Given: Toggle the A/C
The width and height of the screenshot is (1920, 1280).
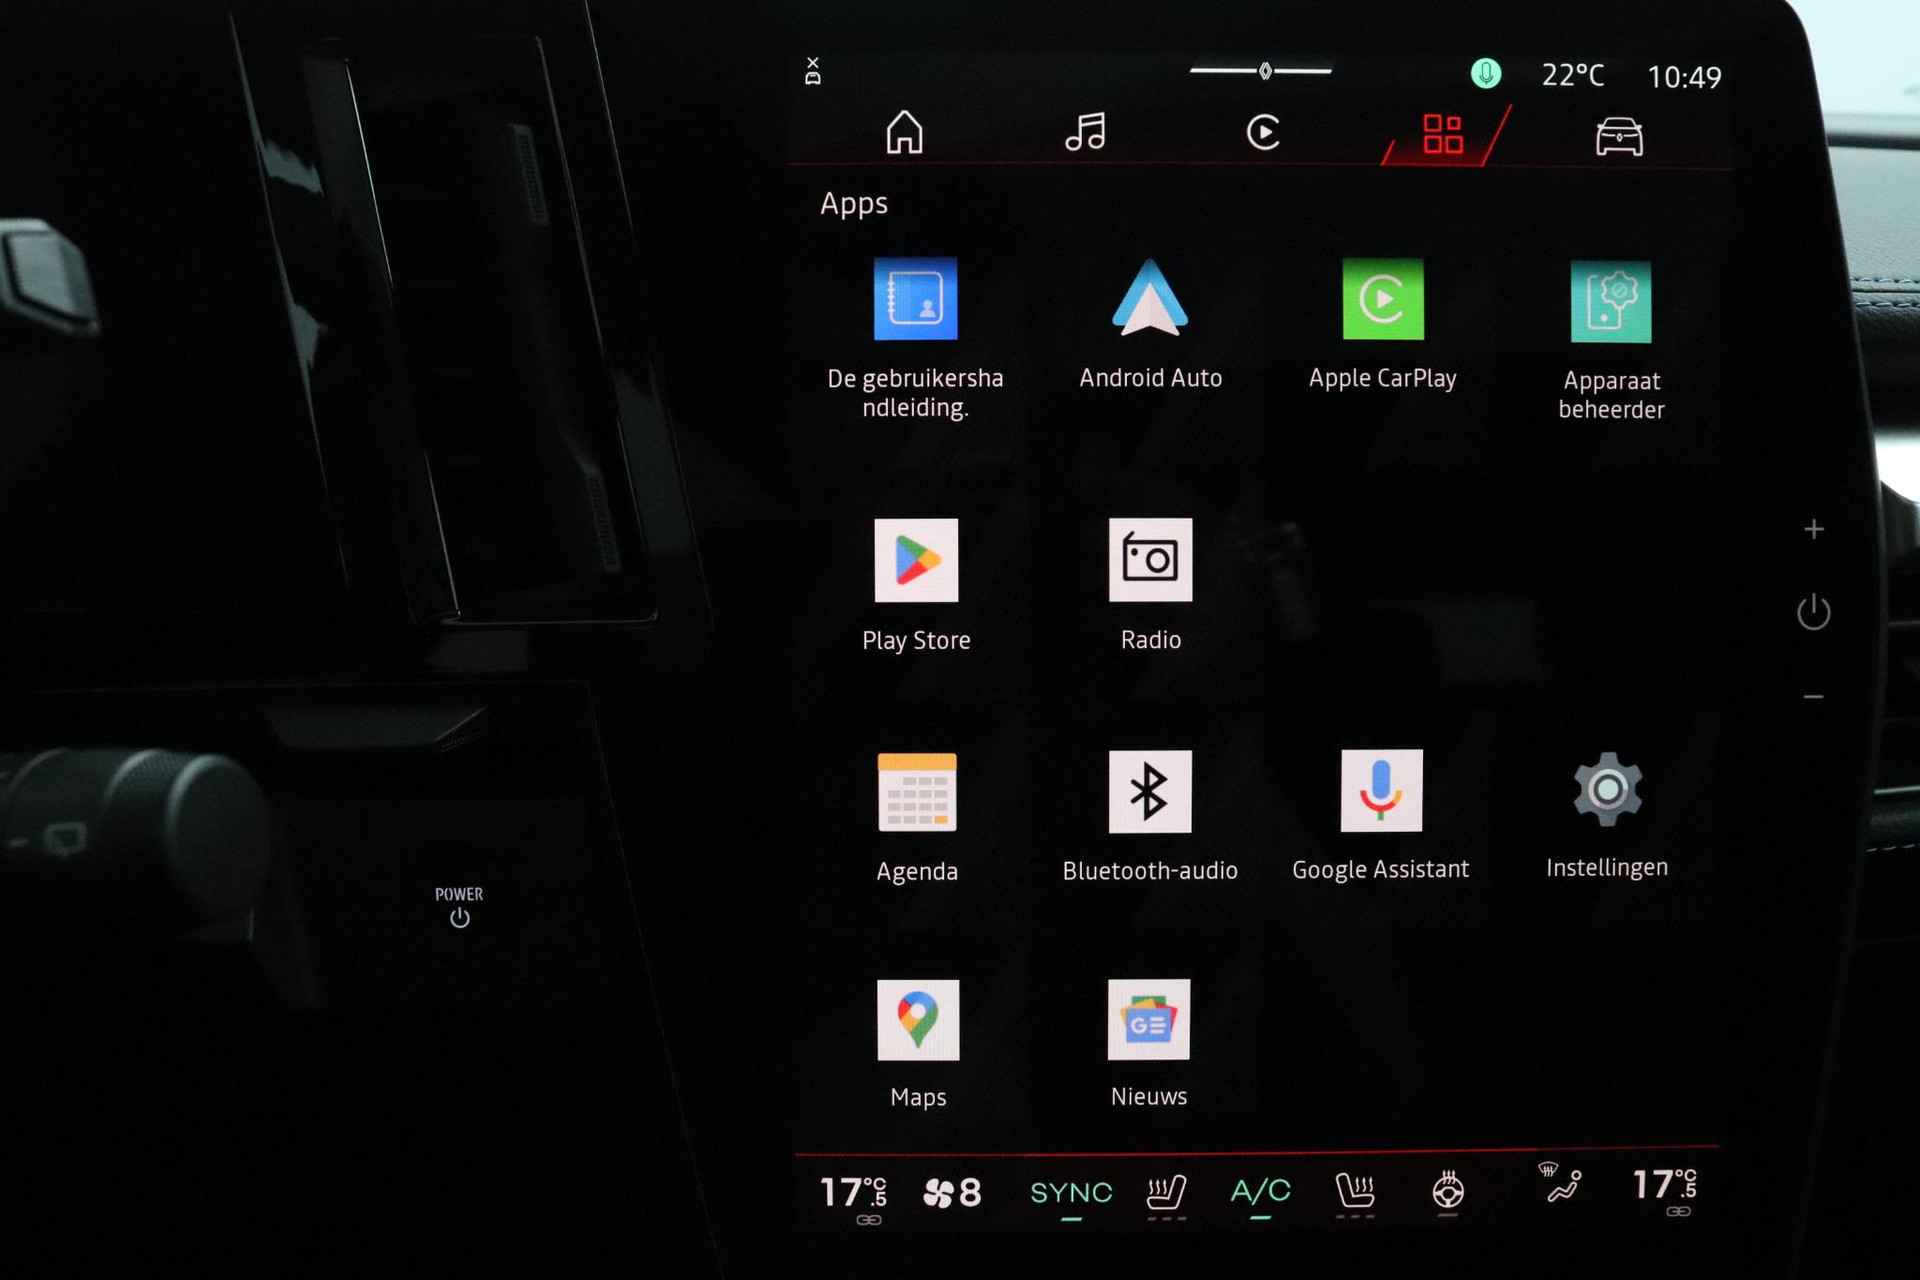Looking at the screenshot, I should [x=1260, y=1192].
